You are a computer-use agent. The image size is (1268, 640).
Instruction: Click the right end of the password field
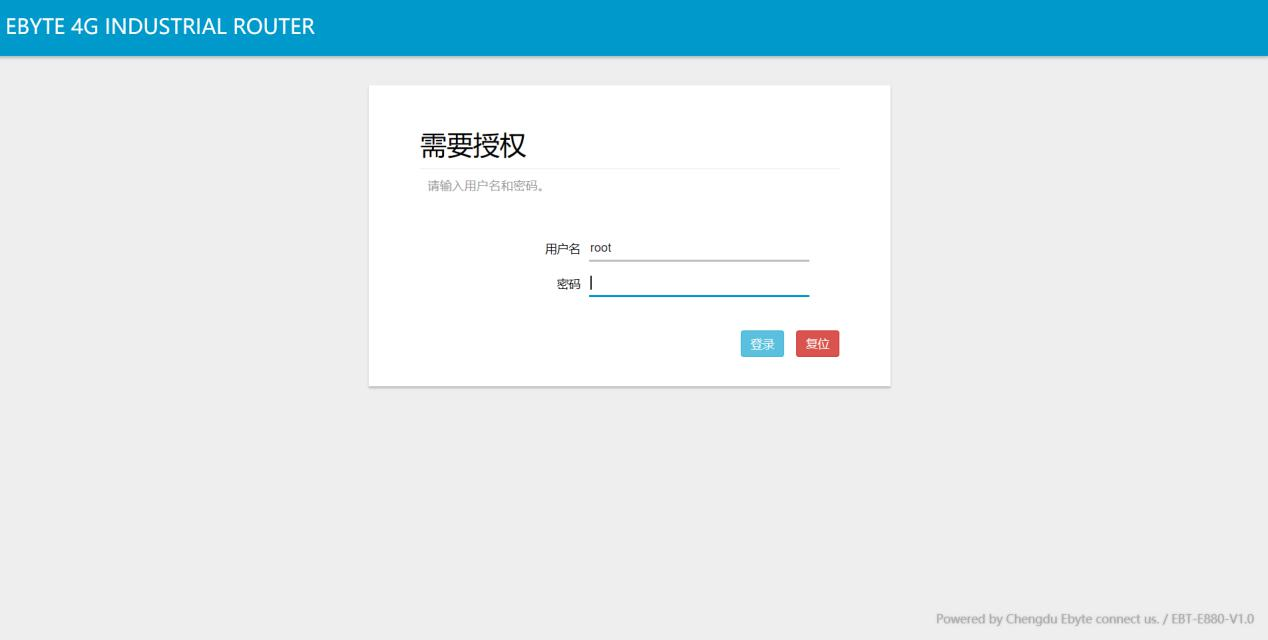[798, 283]
